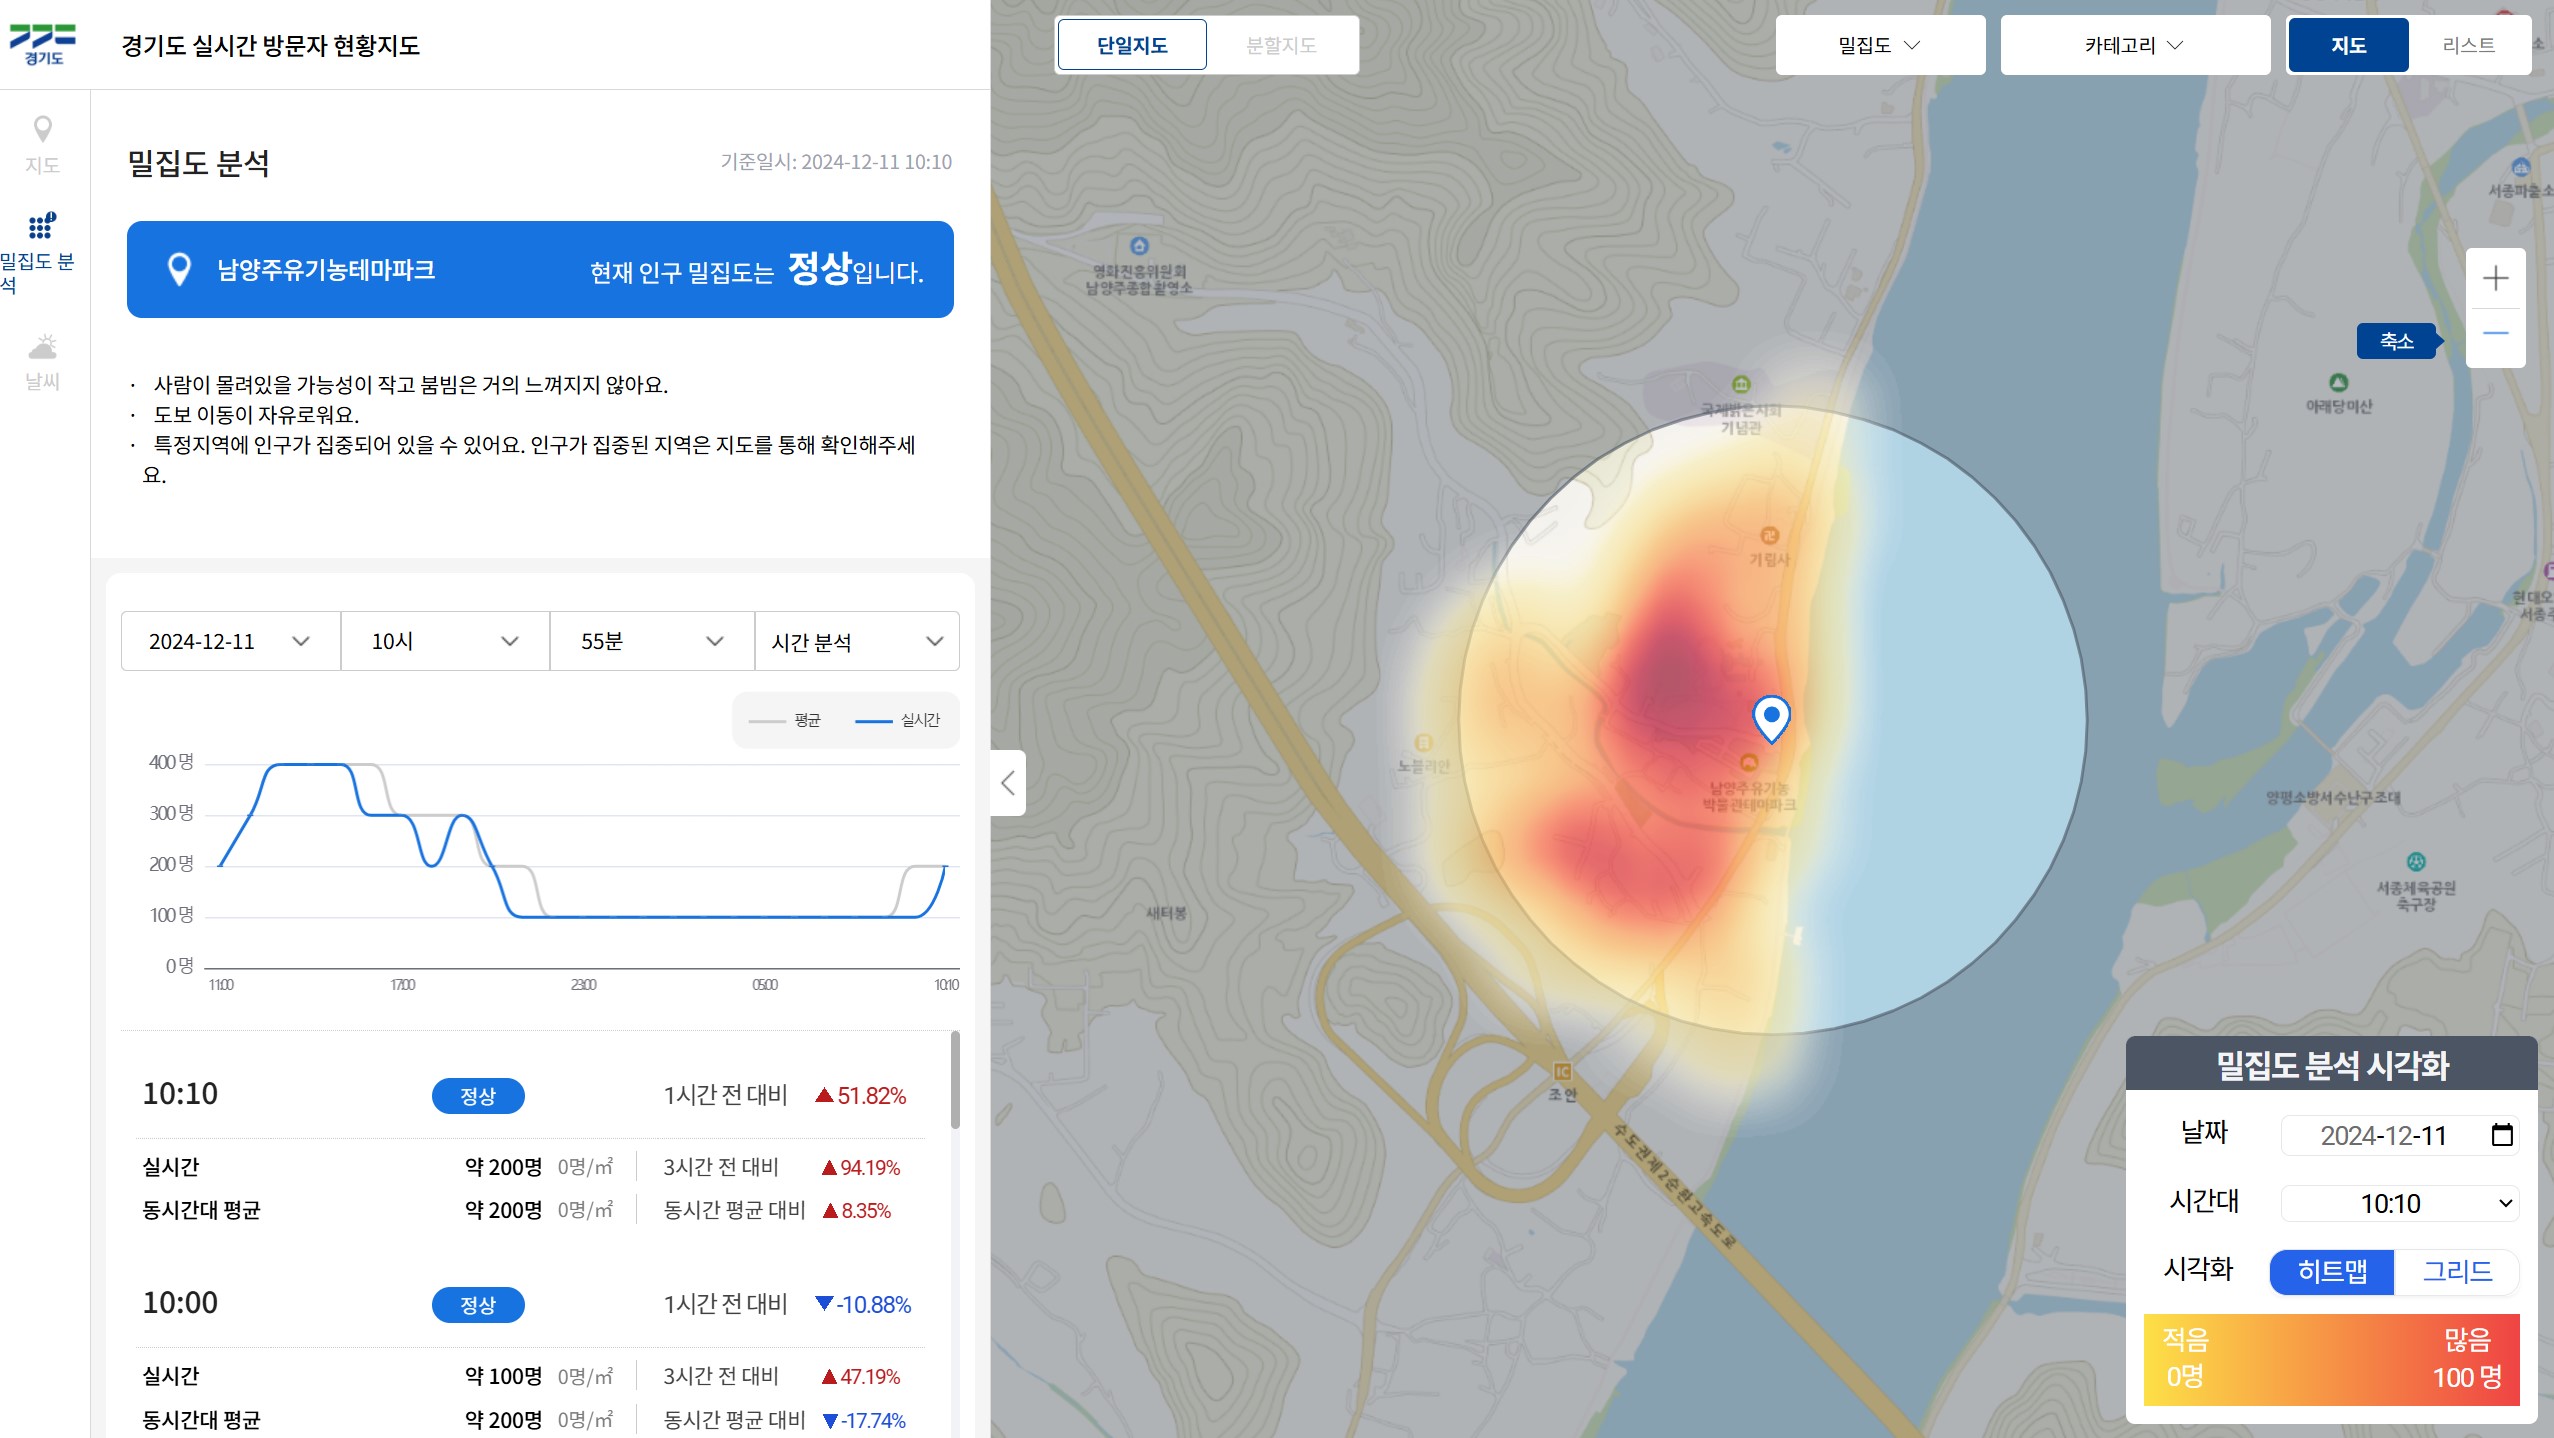Click the -17.74% change value
Viewport: 2554px width, 1438px height.
pos(873,1421)
